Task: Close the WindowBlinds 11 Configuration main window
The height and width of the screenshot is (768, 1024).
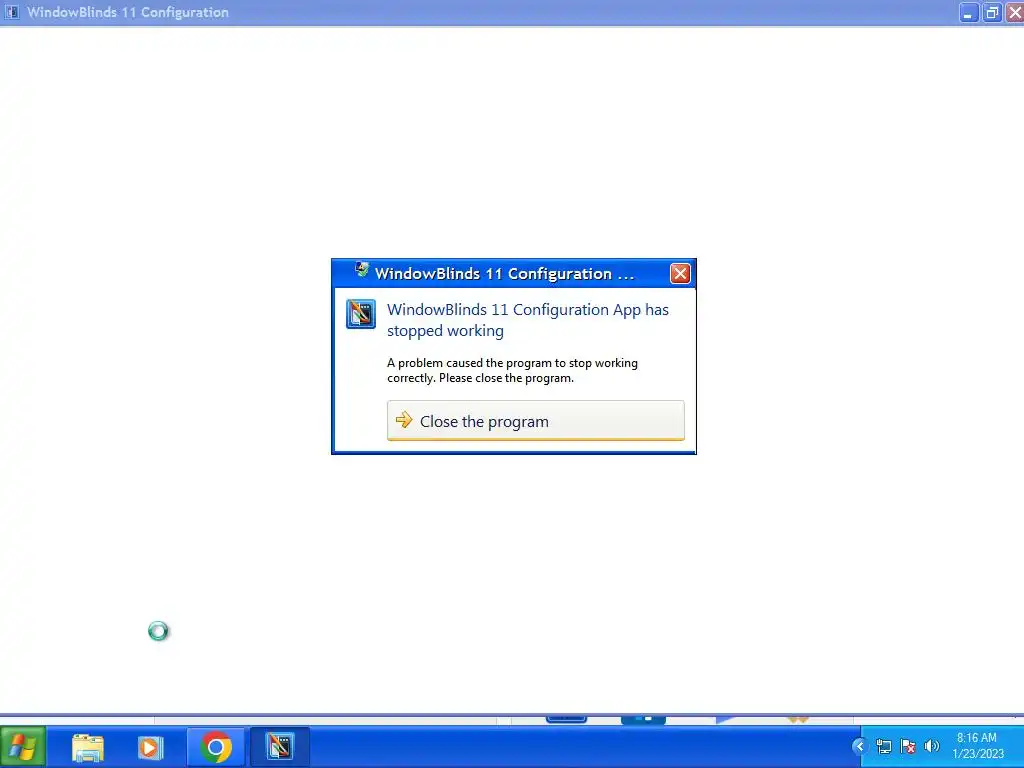Action: pyautogui.click(x=1015, y=12)
